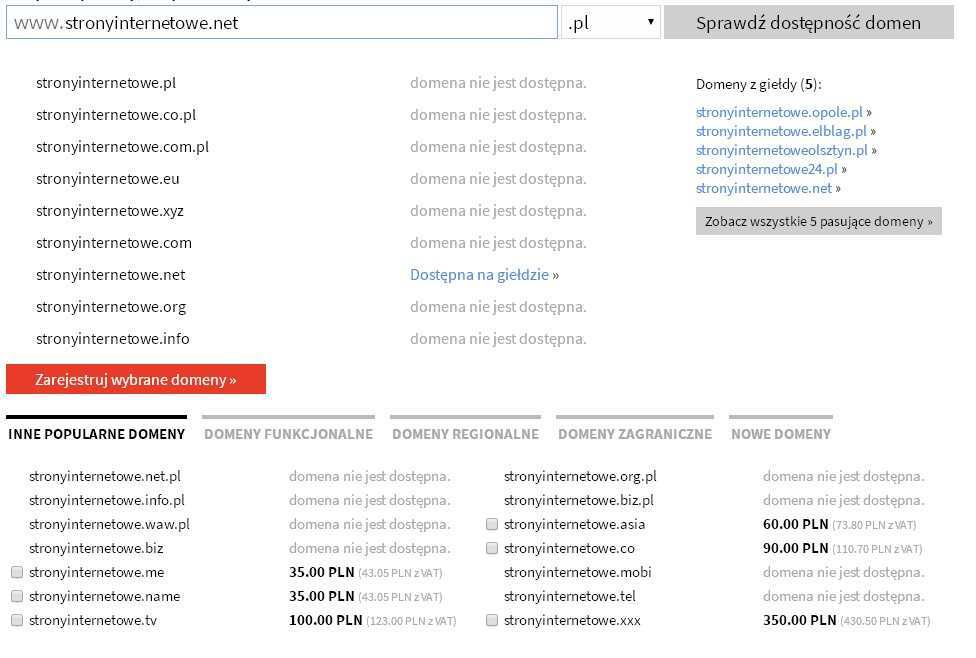976x658 pixels.
Task: Select Inne popularne domeny tab
Action: click(96, 434)
